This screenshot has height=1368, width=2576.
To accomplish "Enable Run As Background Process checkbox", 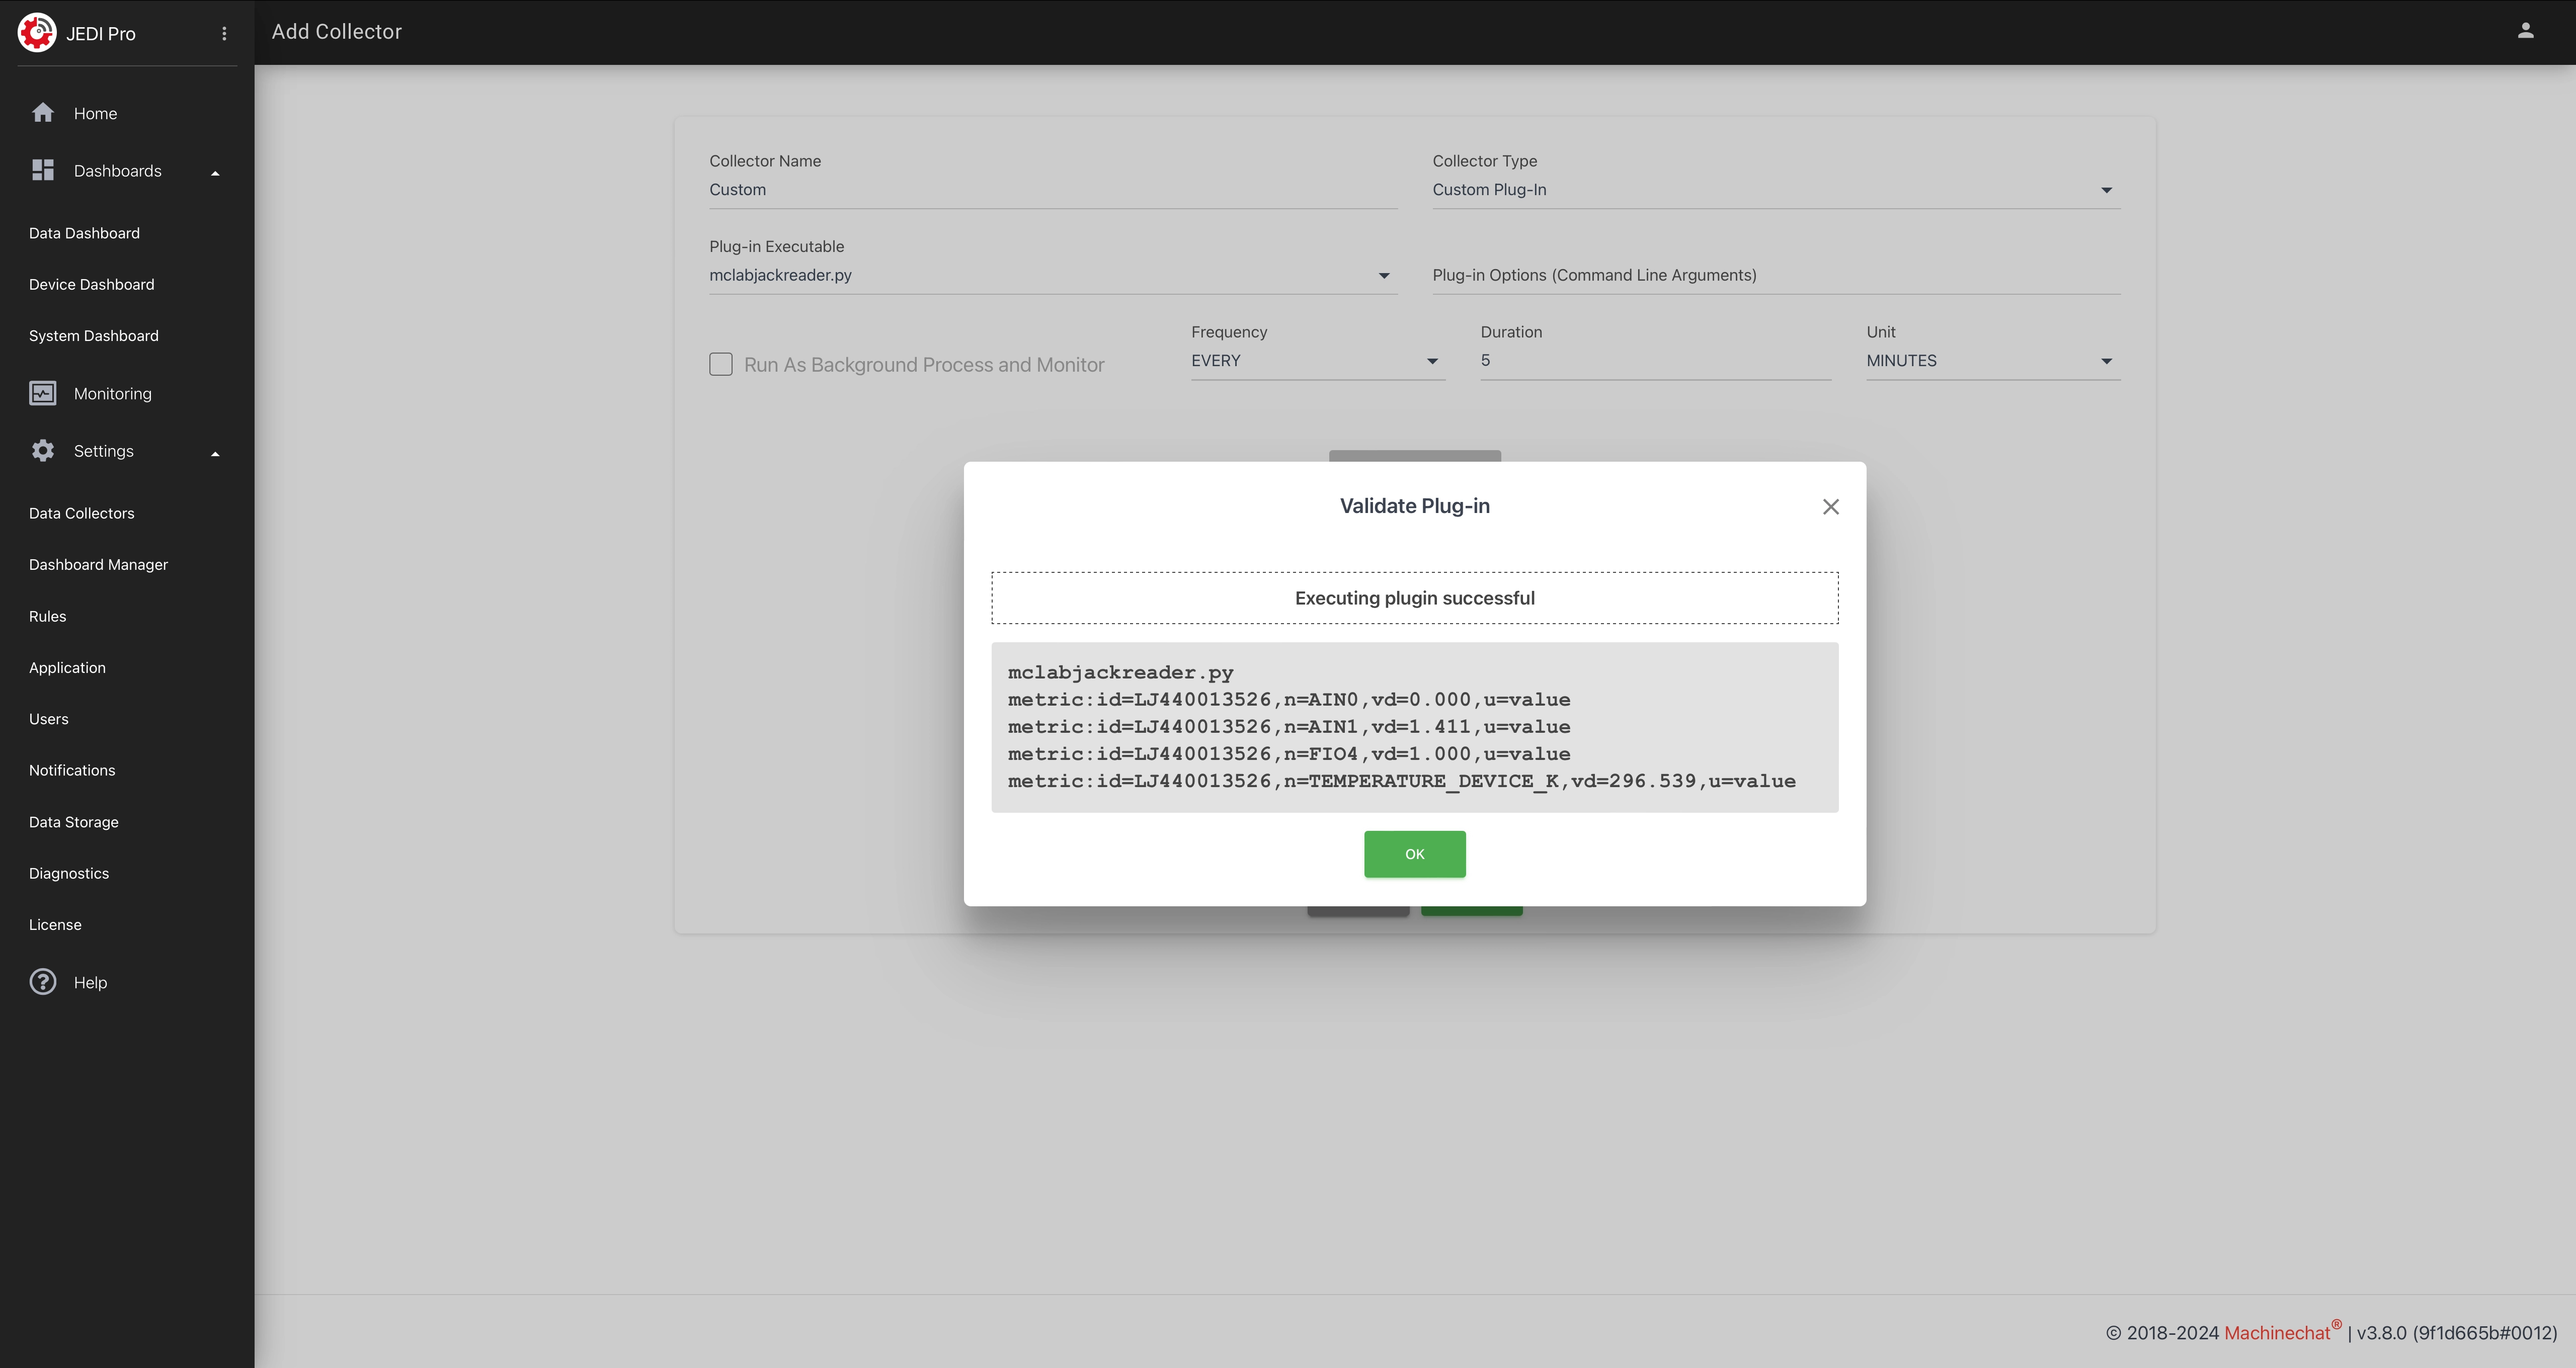I will (x=720, y=364).
